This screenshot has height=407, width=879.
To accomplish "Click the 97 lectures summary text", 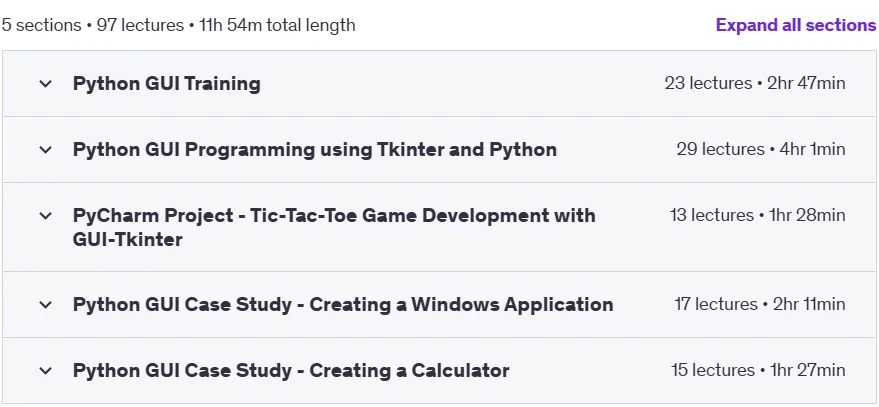I will (x=140, y=25).
